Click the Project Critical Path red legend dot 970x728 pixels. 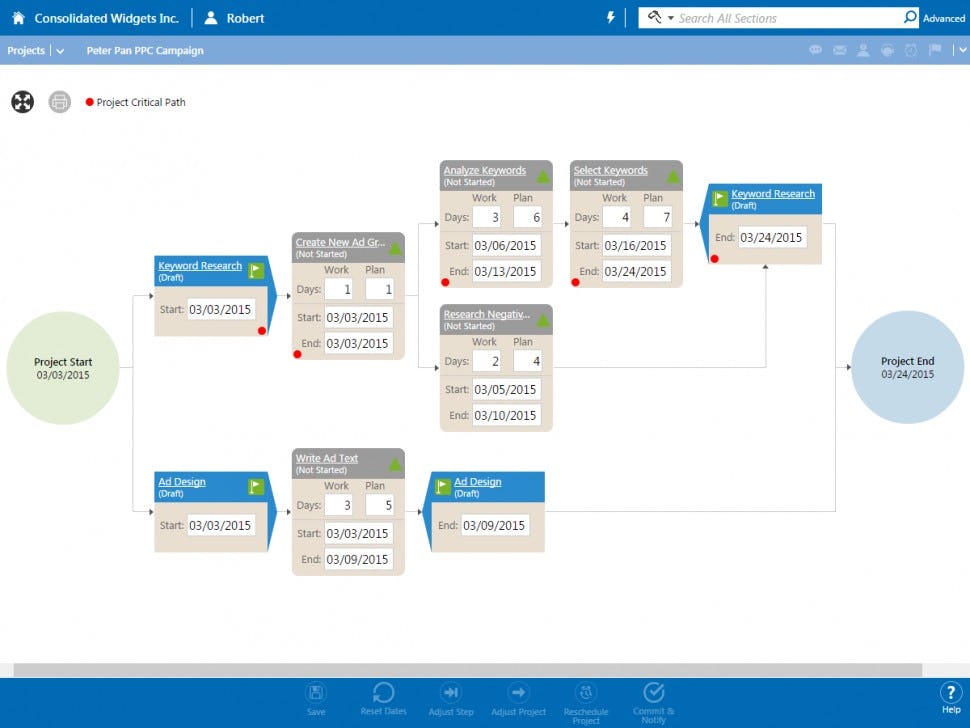tap(90, 102)
